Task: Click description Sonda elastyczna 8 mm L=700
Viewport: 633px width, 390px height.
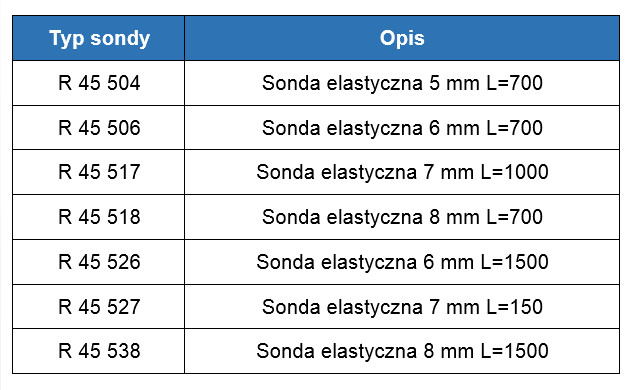Action: pyautogui.click(x=402, y=217)
